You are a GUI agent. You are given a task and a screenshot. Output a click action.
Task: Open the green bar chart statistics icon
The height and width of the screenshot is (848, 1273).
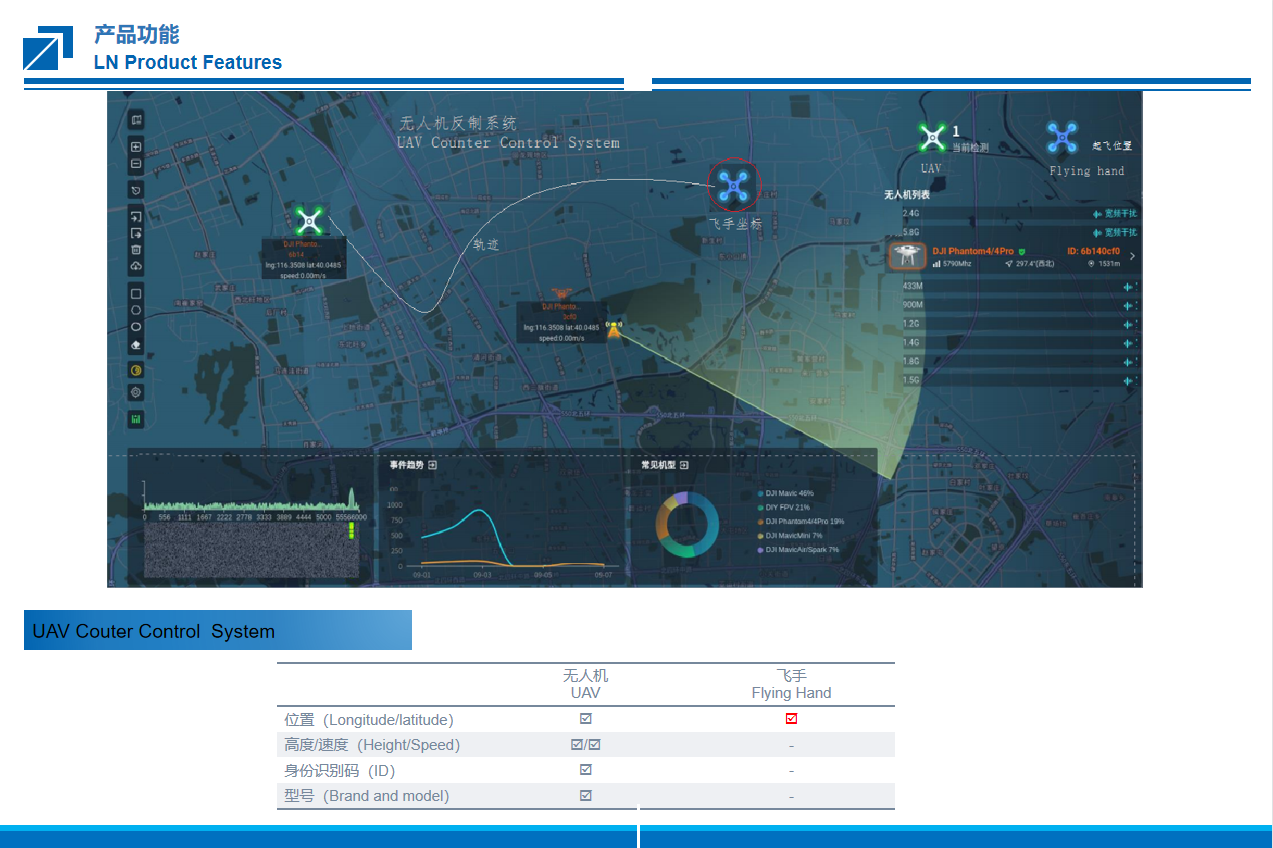tap(136, 420)
